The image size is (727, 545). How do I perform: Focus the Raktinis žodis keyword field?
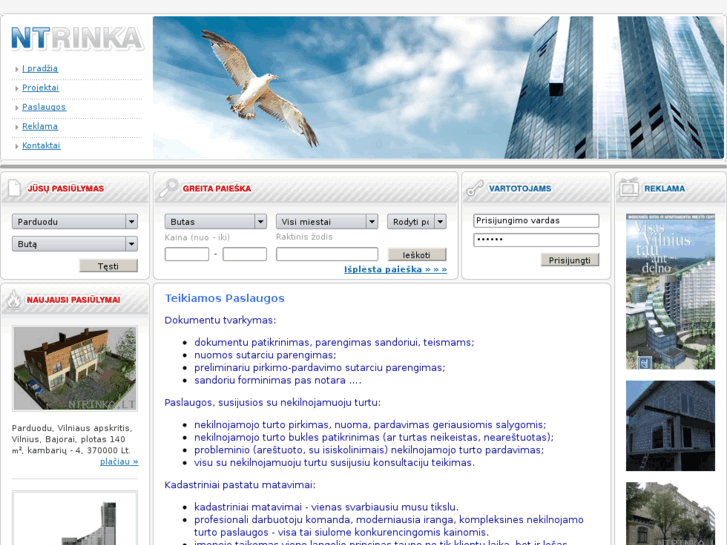[327, 254]
